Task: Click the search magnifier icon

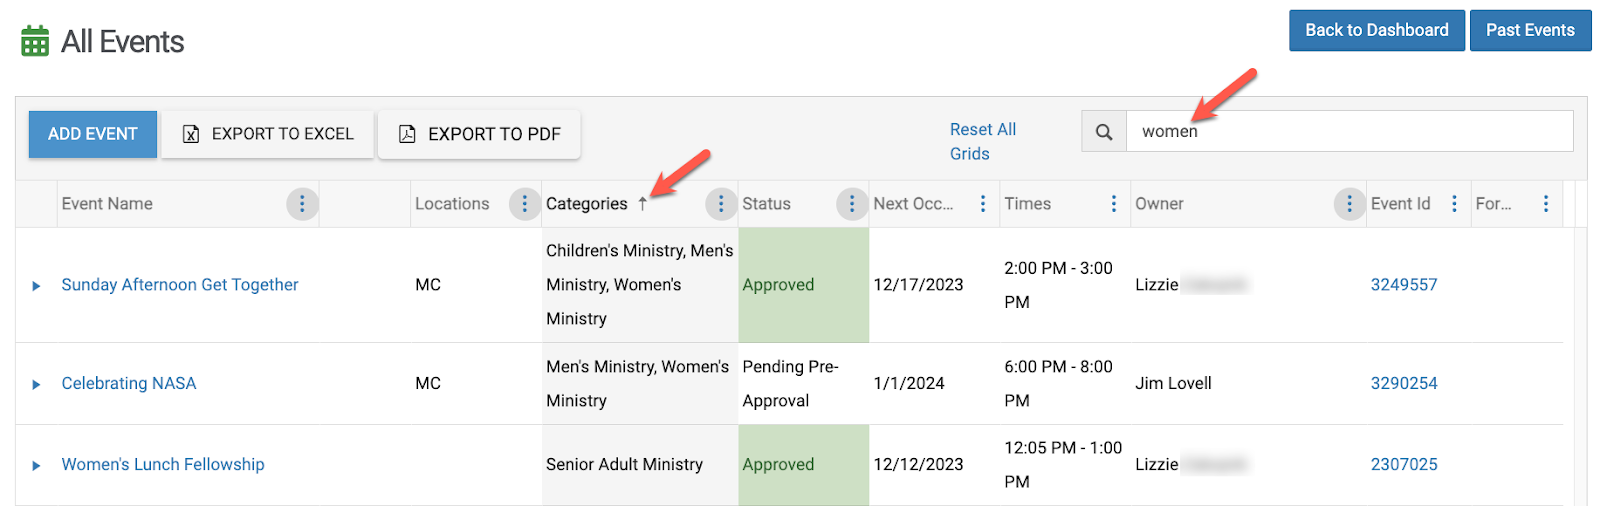Action: (x=1104, y=132)
